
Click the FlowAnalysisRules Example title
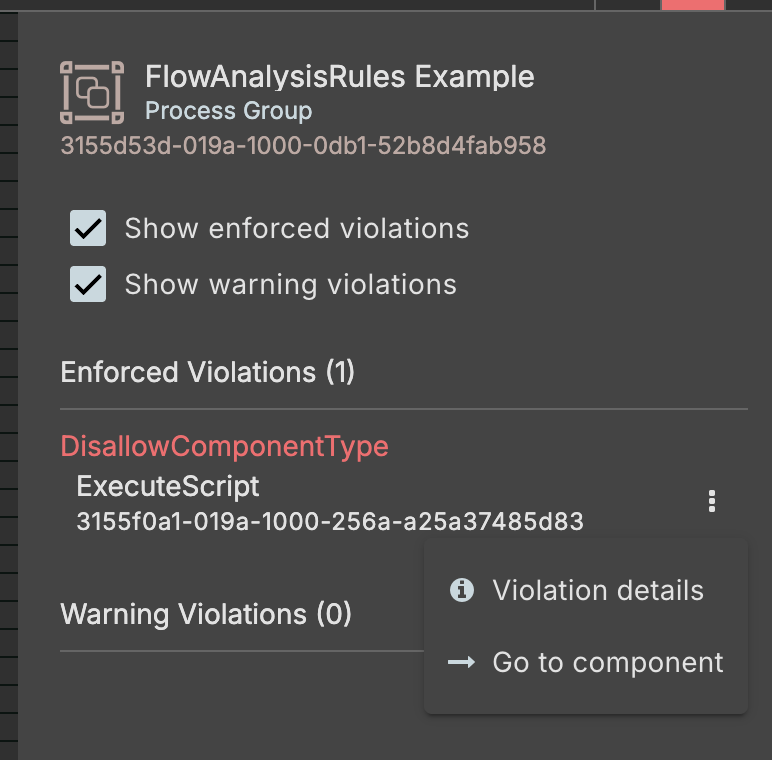339,76
